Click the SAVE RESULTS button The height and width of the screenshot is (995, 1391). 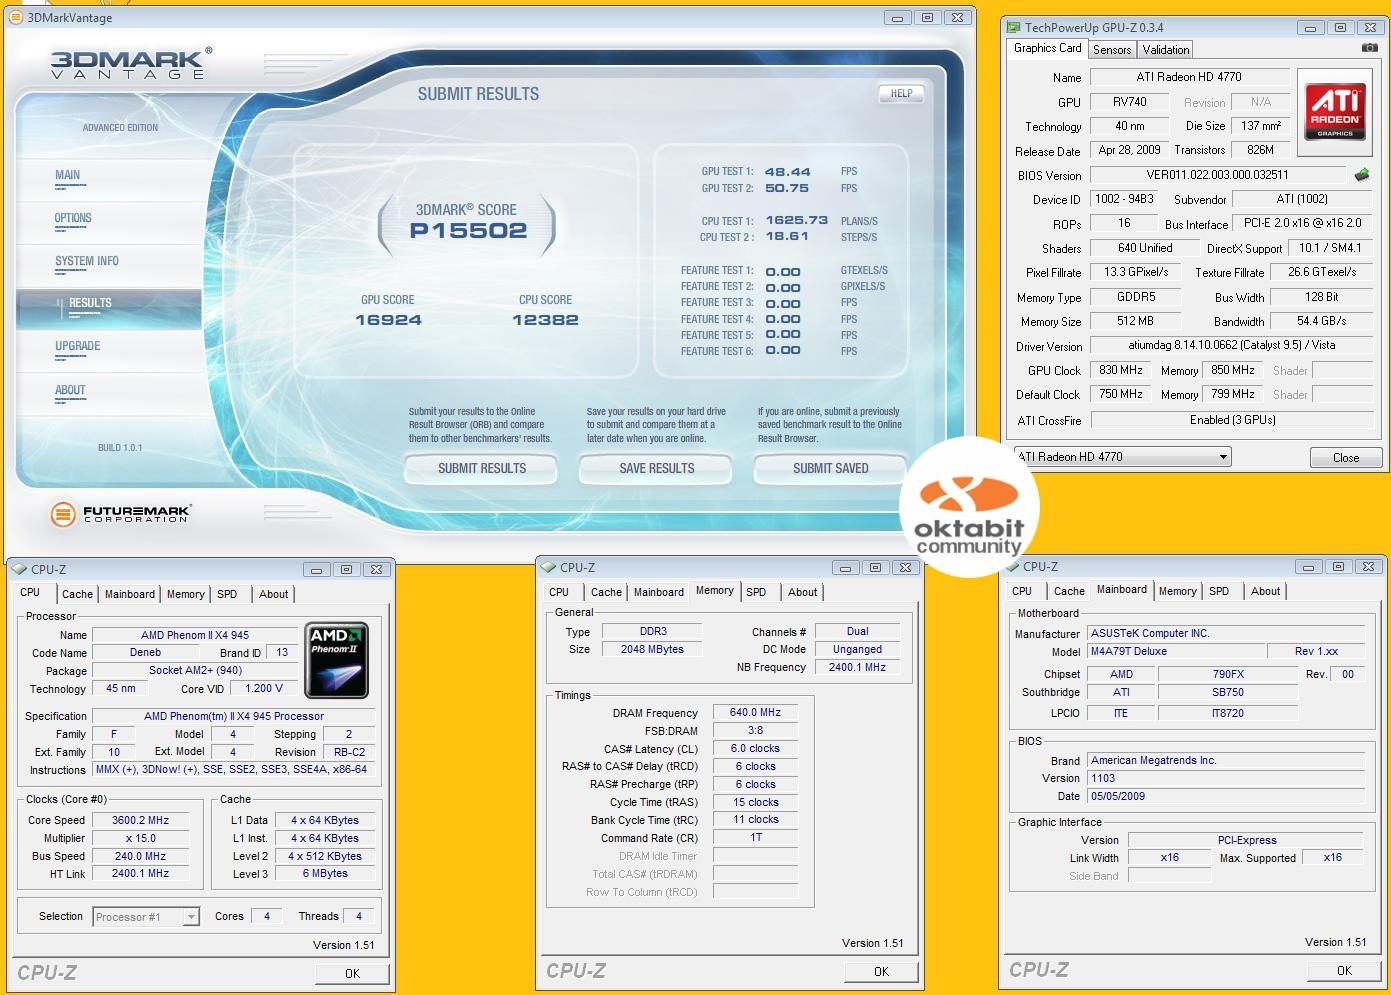coord(656,468)
